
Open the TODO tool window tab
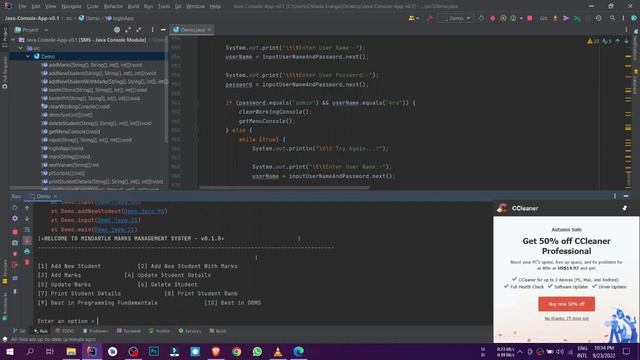65,331
